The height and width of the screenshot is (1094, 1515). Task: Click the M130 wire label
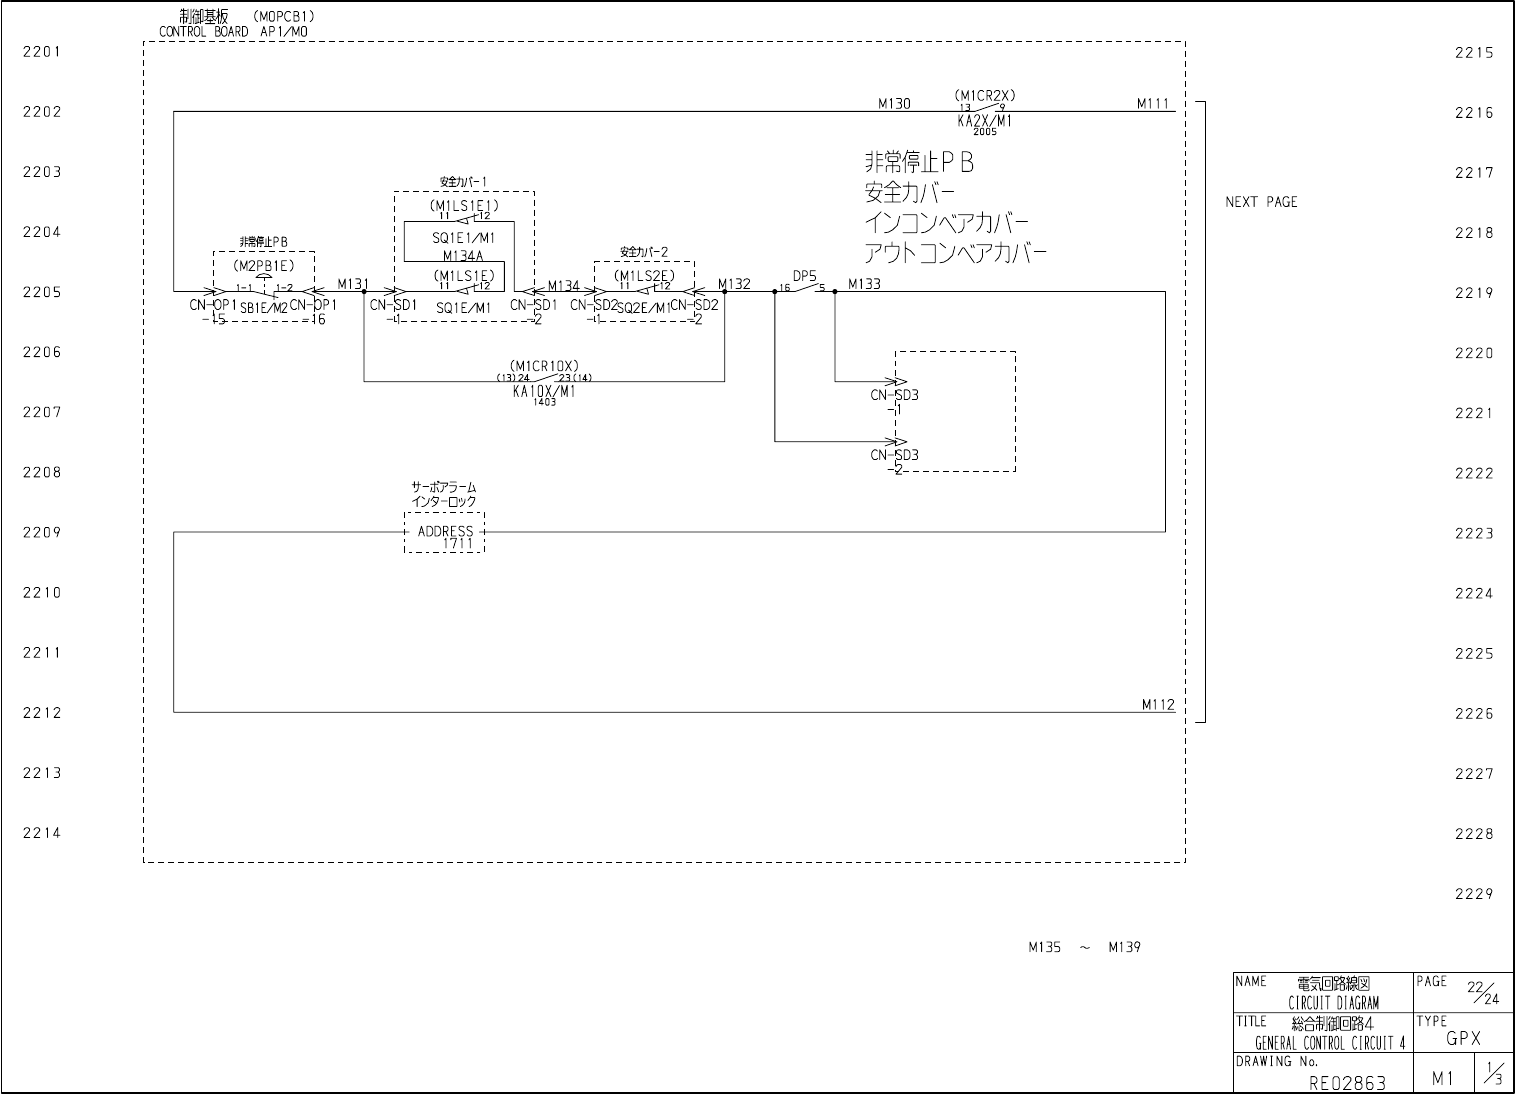(x=894, y=103)
